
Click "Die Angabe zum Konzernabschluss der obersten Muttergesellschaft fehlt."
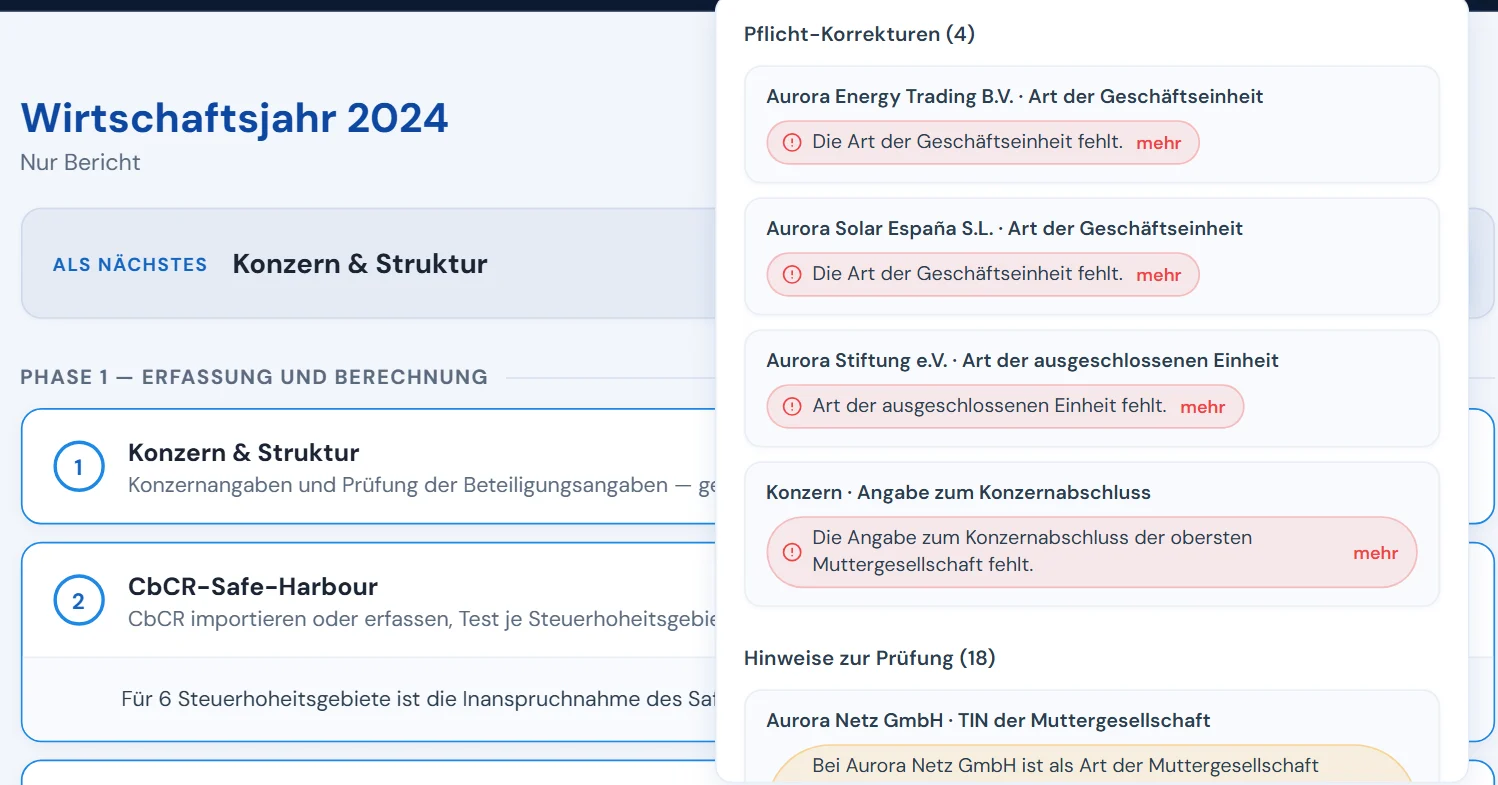click(1032, 551)
